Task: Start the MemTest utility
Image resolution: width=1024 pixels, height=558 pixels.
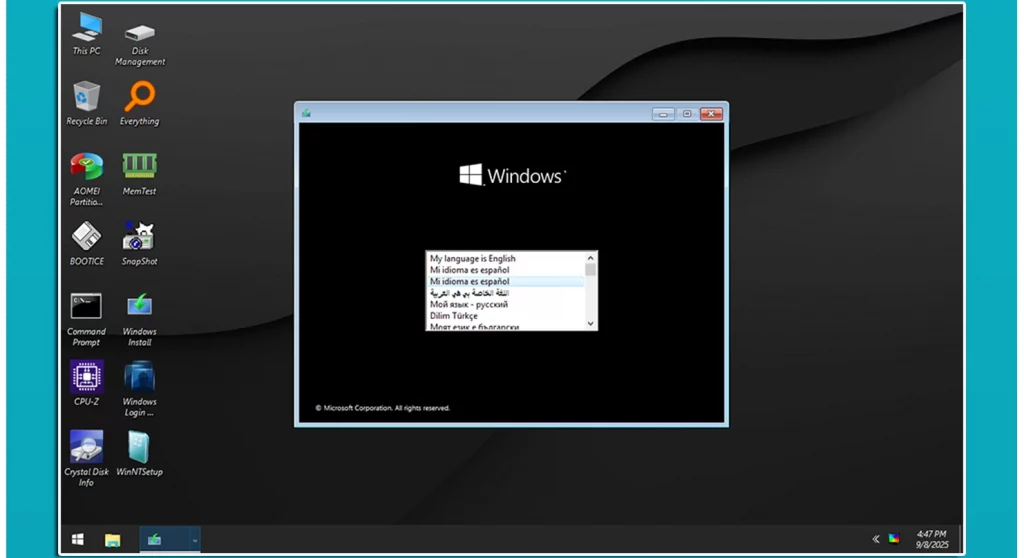Action: [x=139, y=166]
